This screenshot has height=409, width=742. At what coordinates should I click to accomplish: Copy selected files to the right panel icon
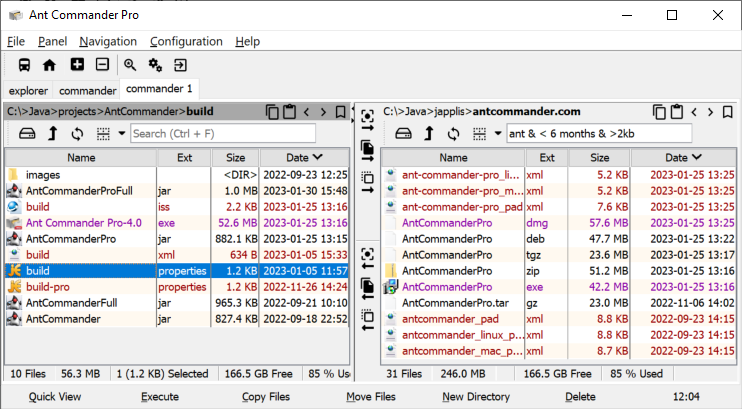(x=367, y=151)
